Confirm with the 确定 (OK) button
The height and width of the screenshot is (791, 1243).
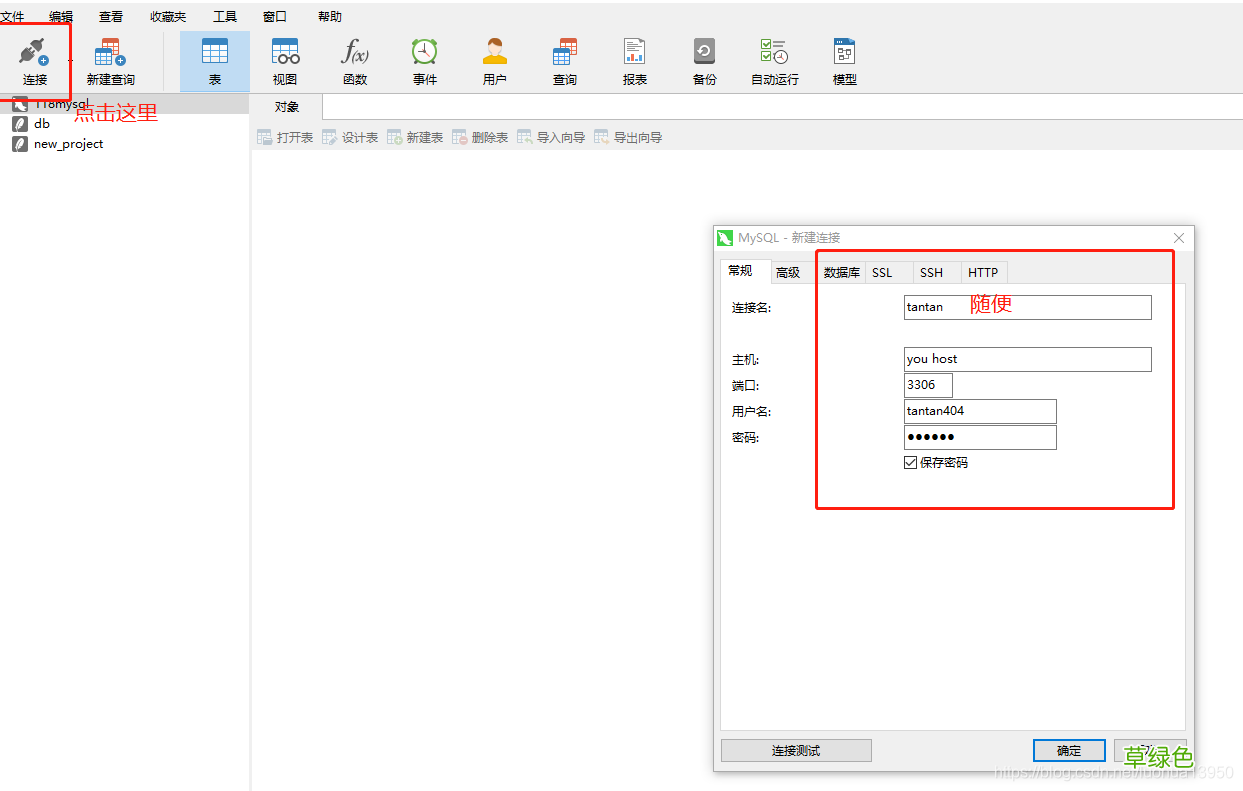[x=1069, y=750]
